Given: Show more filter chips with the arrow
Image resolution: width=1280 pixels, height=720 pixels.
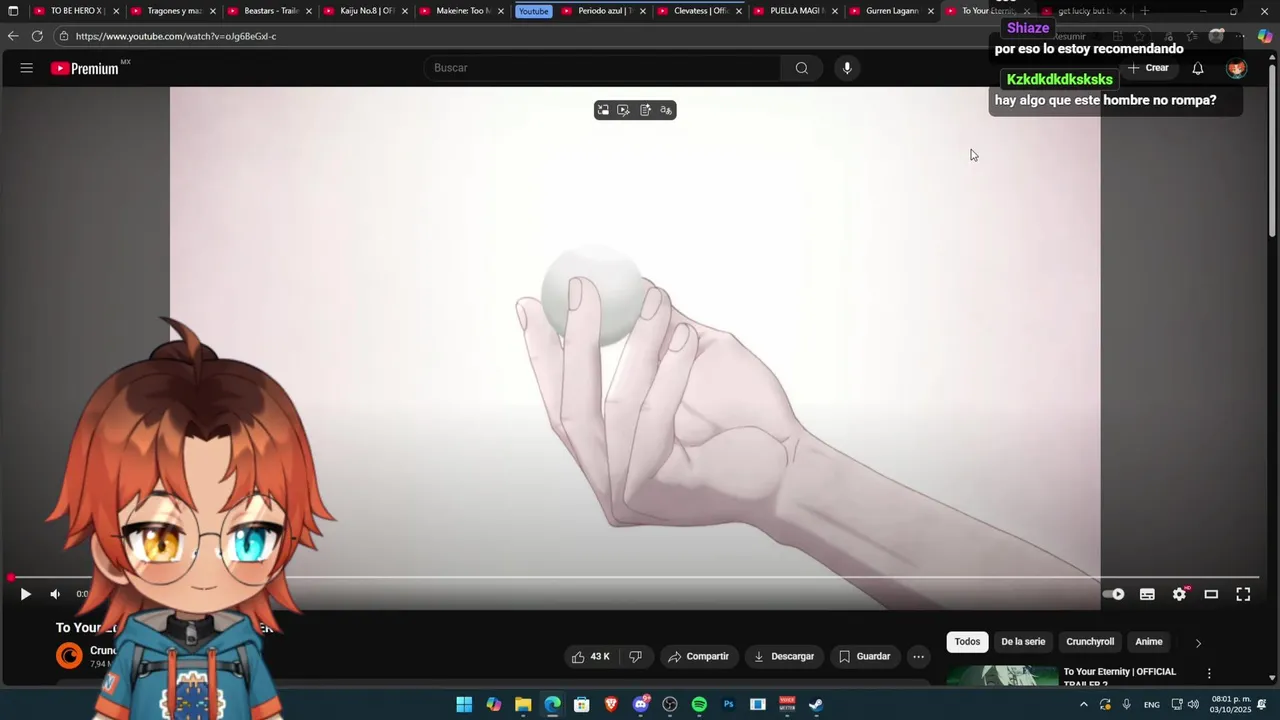Looking at the screenshot, I should 1198,643.
